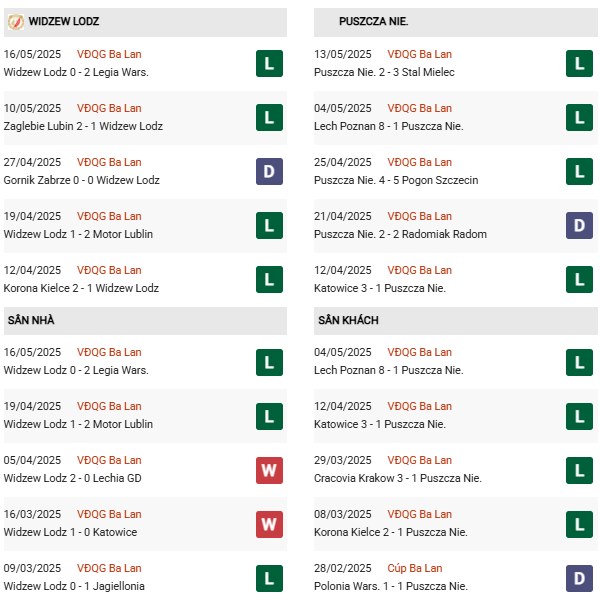Open match Cracovia Krakow 3-1 Puszcza Nie.
600x600 pixels.
pos(398,478)
